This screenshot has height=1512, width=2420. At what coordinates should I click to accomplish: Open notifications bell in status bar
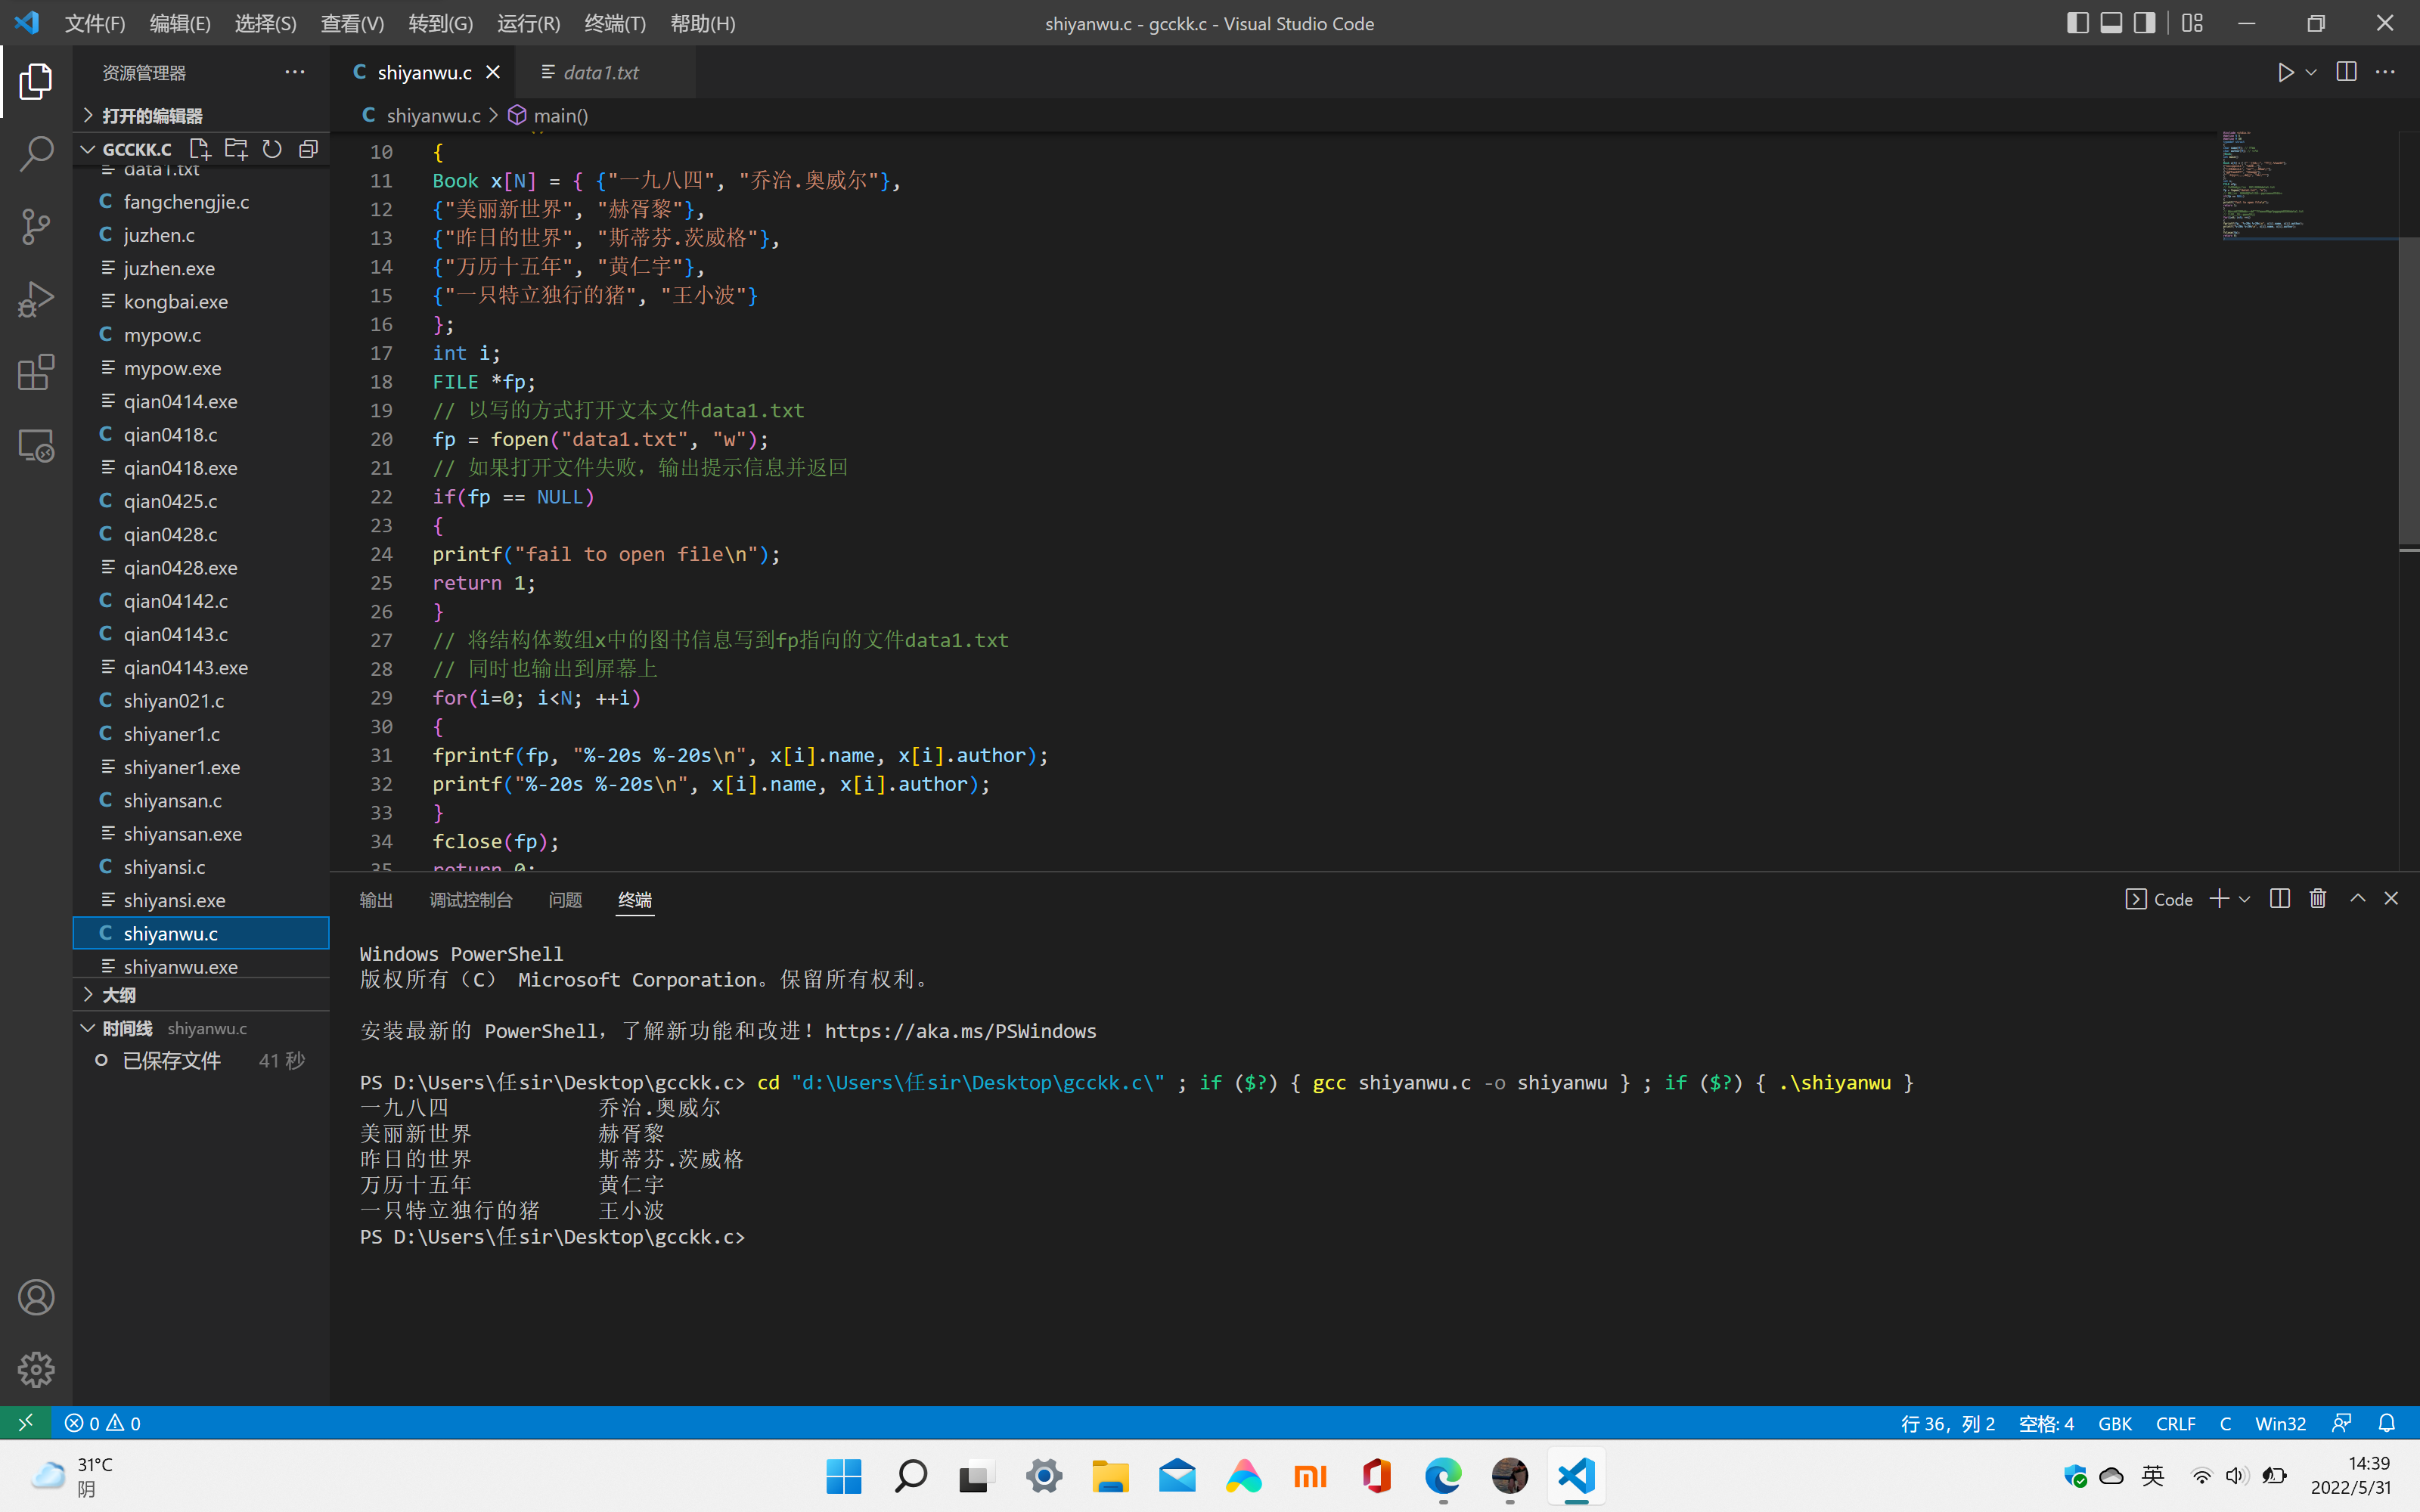(x=2387, y=1422)
